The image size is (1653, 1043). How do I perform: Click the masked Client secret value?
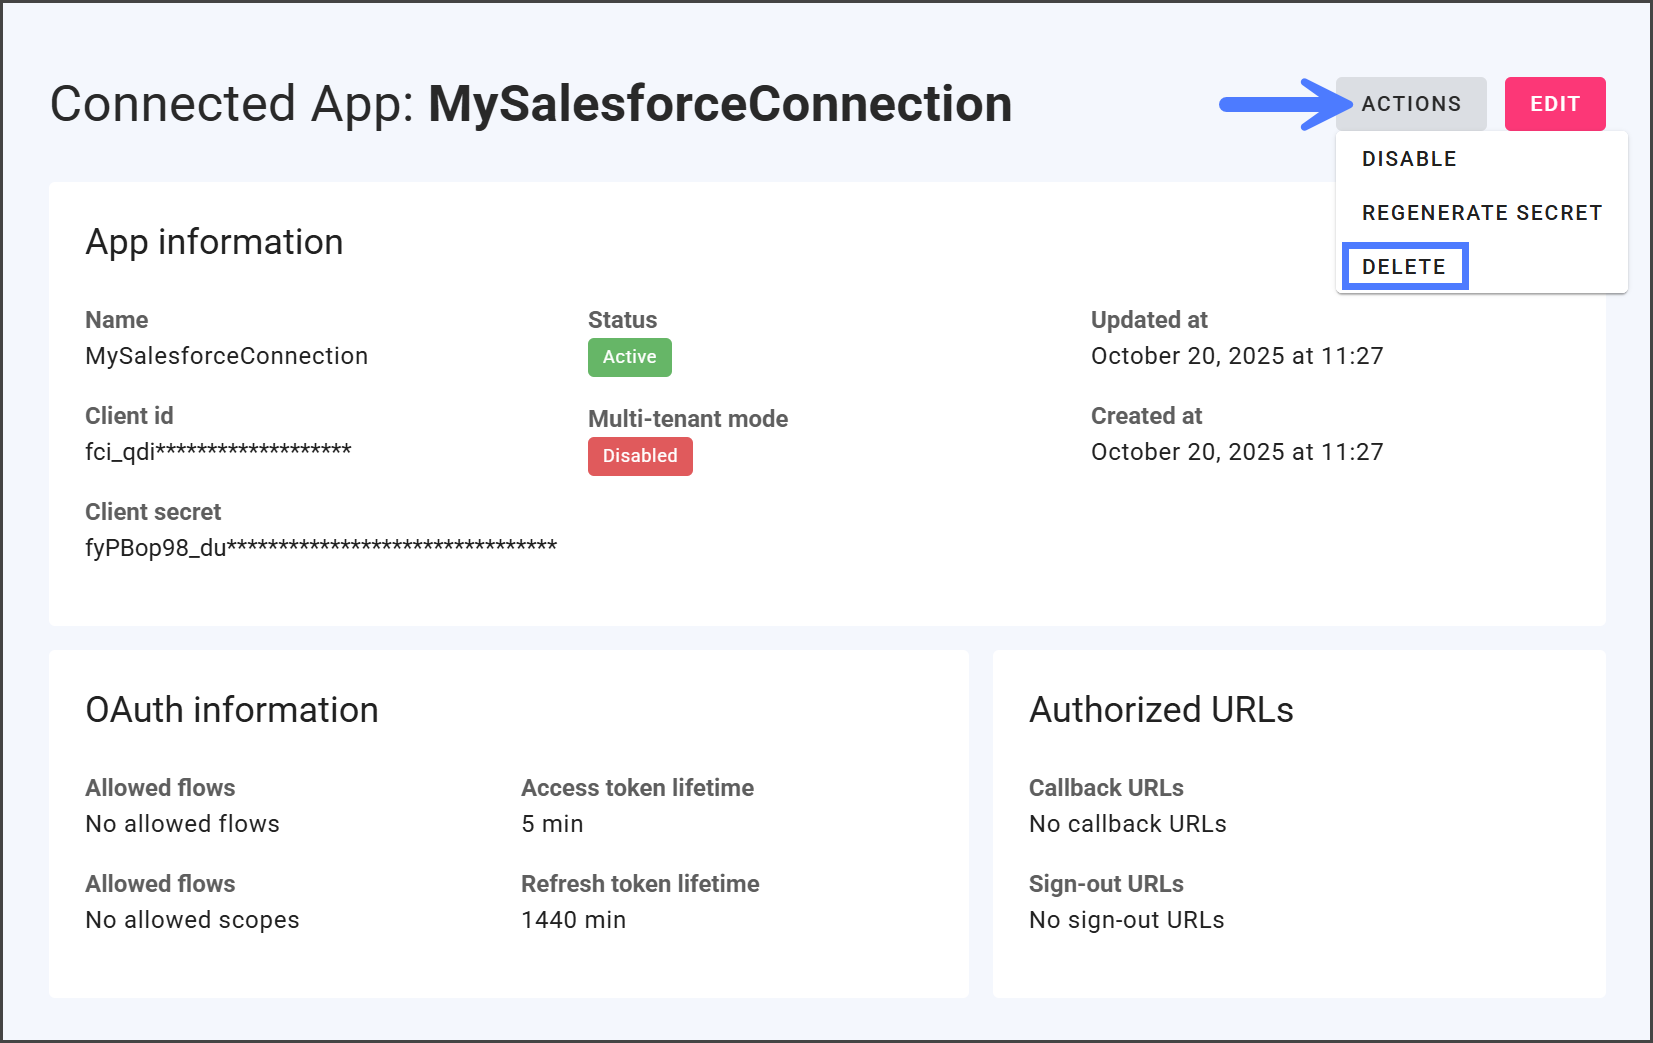point(320,547)
